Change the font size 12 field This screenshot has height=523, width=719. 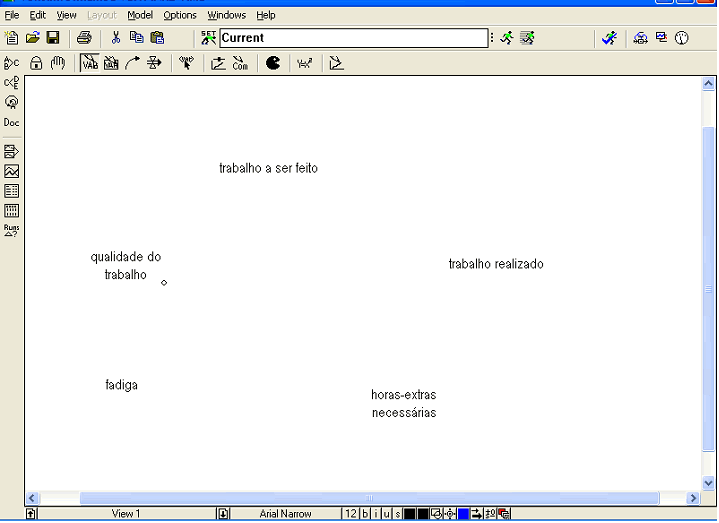350,514
